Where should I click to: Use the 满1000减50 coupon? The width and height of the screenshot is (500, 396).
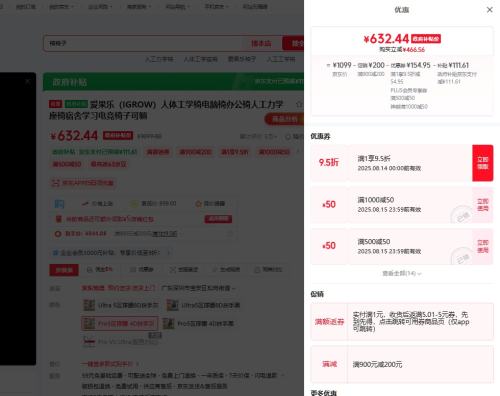(482, 205)
